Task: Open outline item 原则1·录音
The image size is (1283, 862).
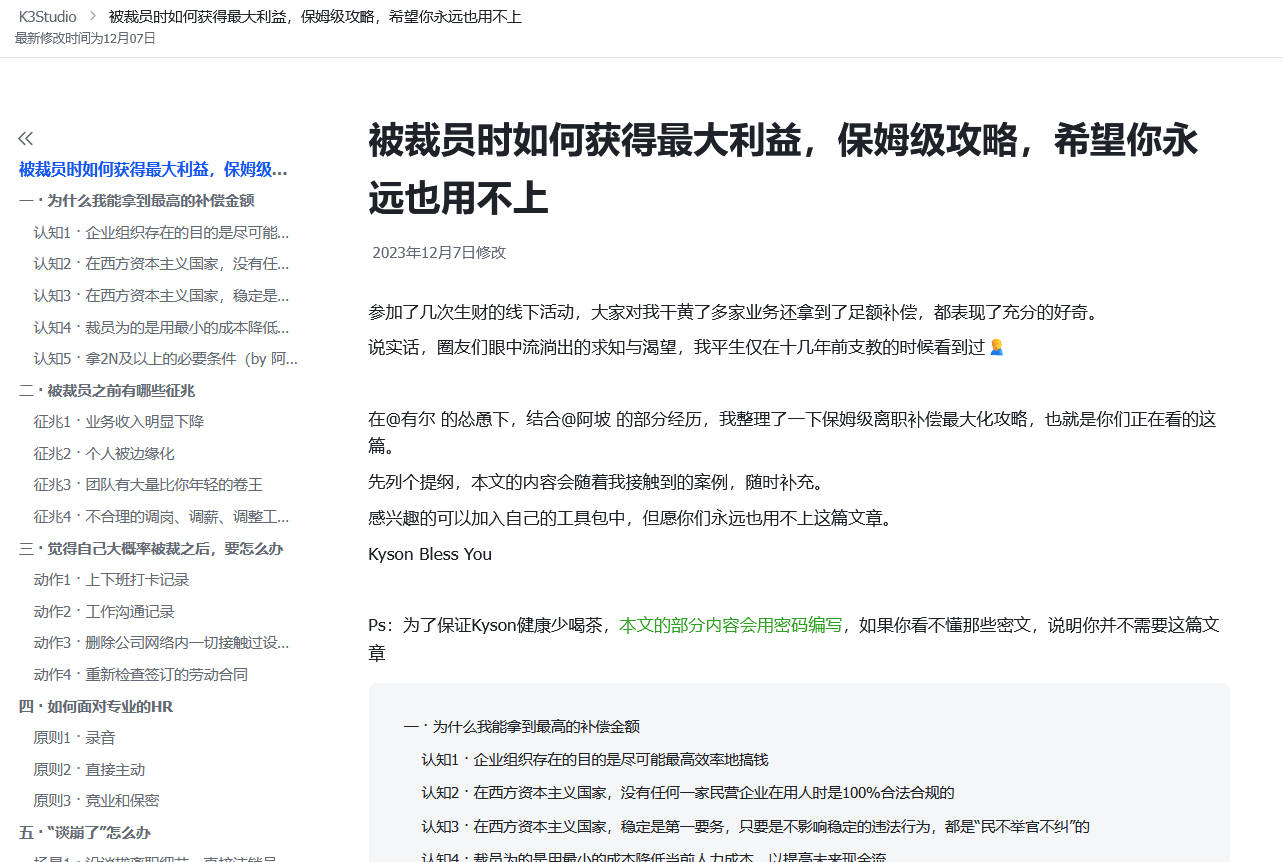Action: (74, 738)
